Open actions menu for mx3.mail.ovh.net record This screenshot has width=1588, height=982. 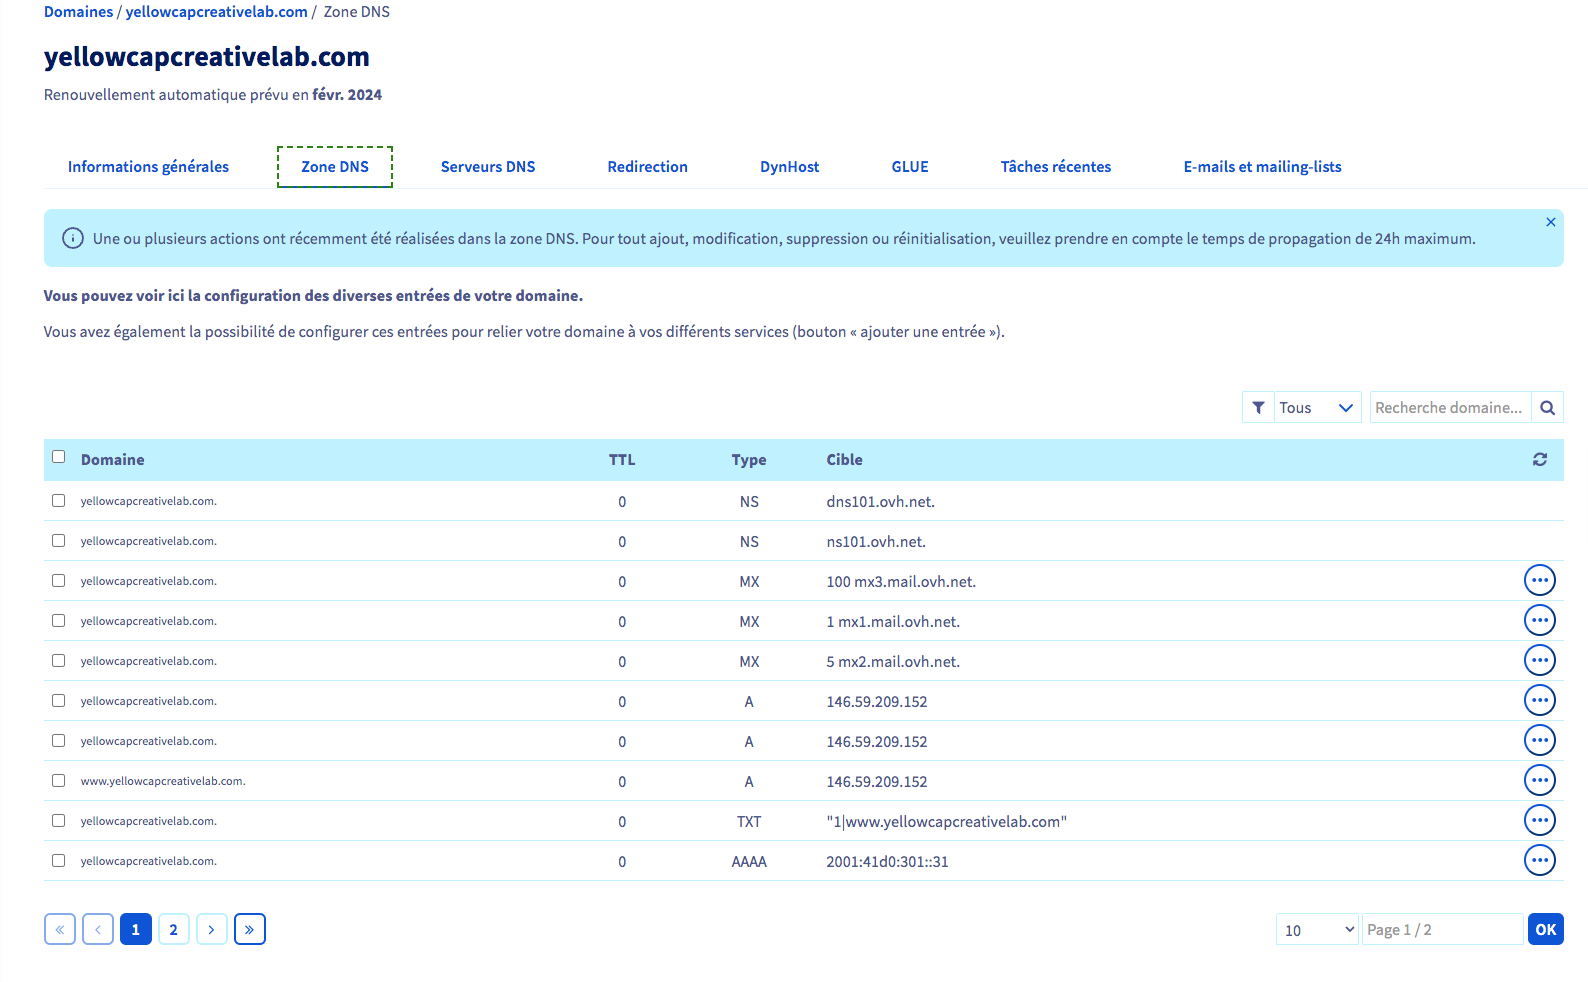[x=1539, y=581]
